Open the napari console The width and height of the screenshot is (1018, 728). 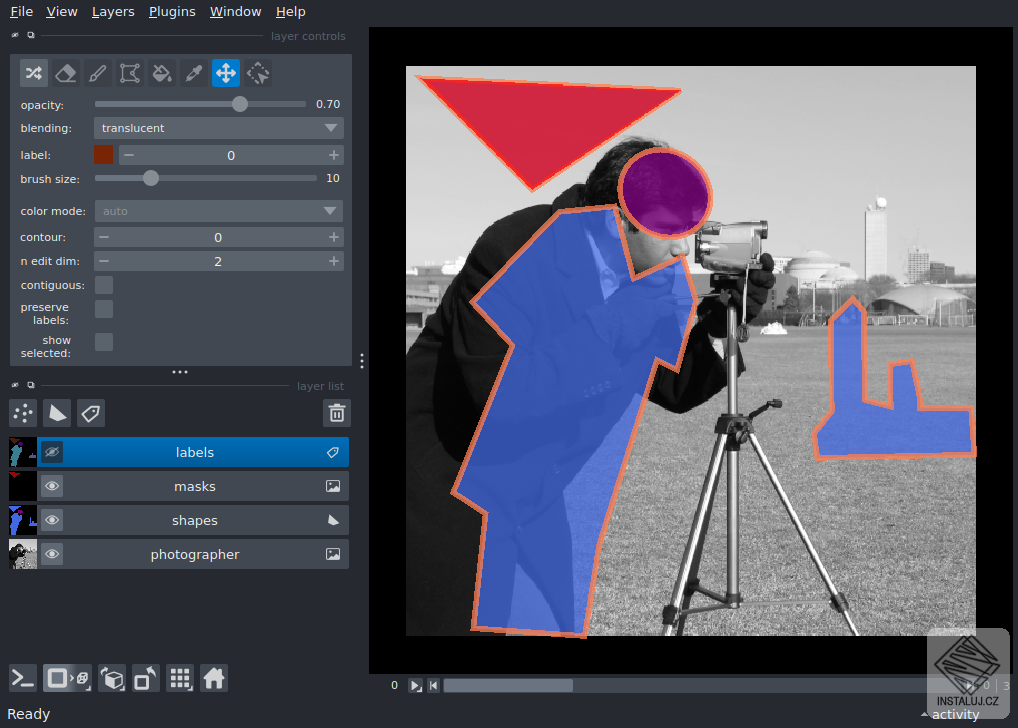(23, 679)
